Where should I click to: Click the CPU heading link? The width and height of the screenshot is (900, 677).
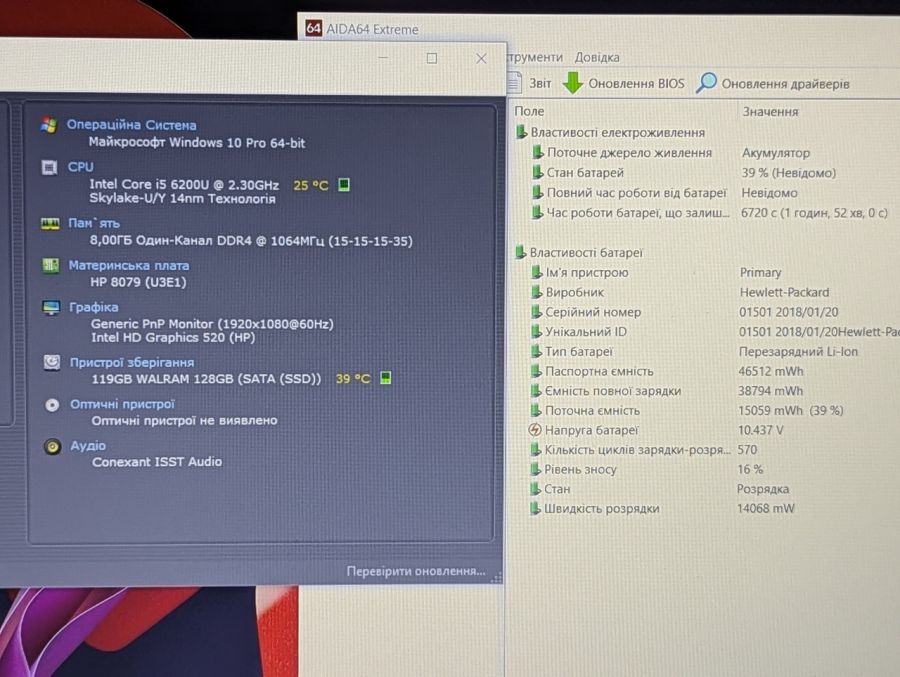pyautogui.click(x=80, y=167)
